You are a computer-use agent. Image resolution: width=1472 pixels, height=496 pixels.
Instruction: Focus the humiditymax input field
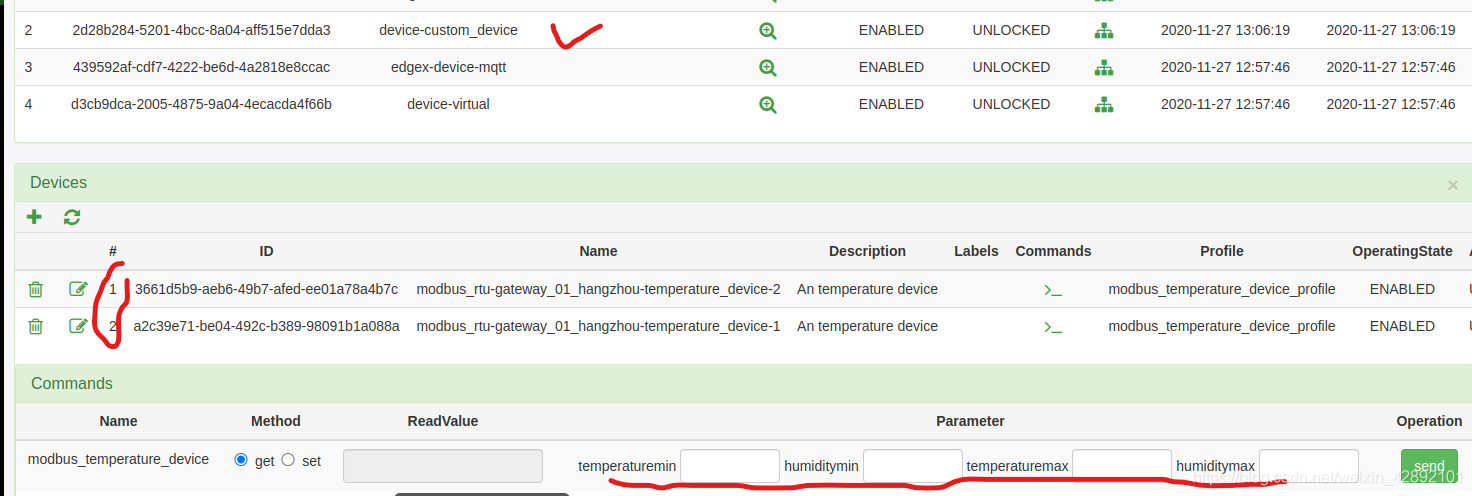click(x=1309, y=466)
